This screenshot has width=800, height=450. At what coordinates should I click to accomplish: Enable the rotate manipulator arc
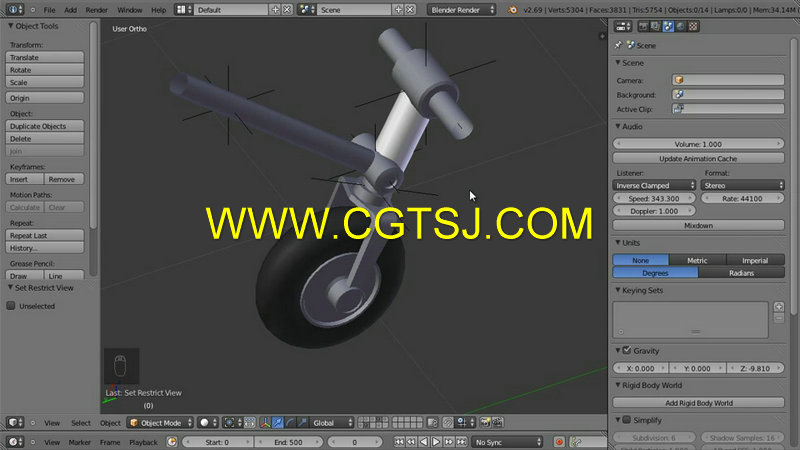tap(290, 422)
